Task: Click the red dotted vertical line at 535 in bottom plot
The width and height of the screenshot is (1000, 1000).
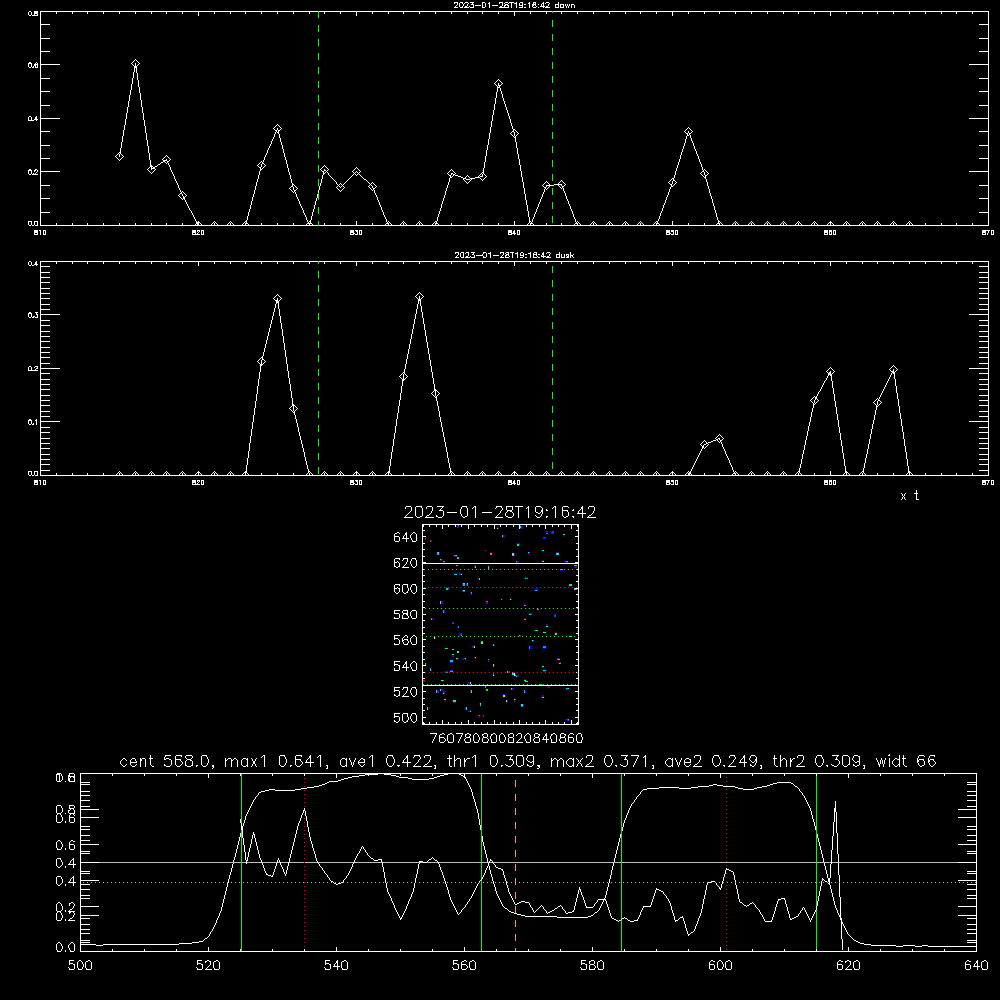Action: (x=305, y=861)
